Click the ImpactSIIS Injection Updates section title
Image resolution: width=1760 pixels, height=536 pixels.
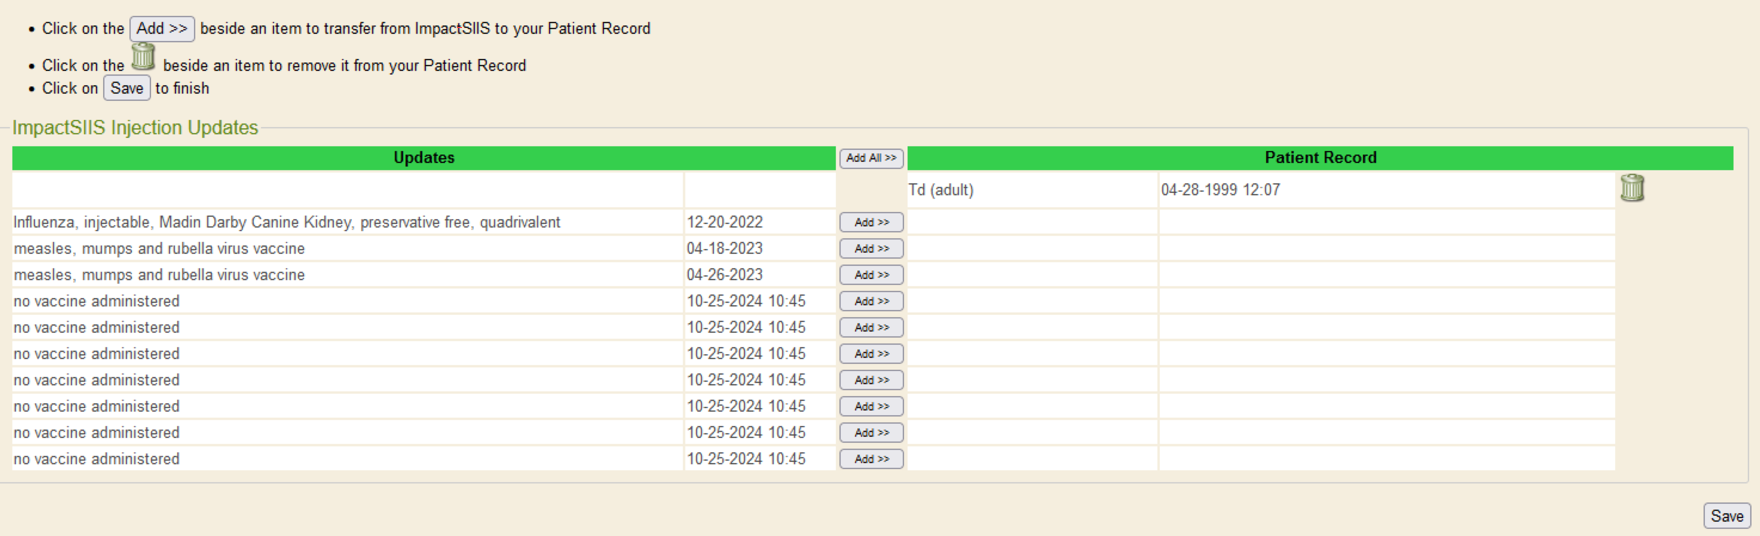point(135,128)
